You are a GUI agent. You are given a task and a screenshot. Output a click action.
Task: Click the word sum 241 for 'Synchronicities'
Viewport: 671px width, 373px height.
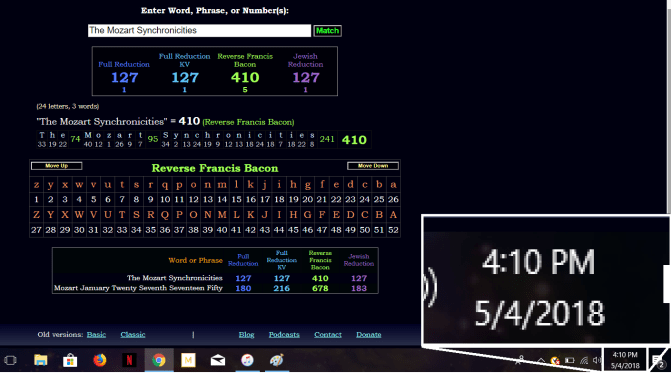click(x=327, y=139)
